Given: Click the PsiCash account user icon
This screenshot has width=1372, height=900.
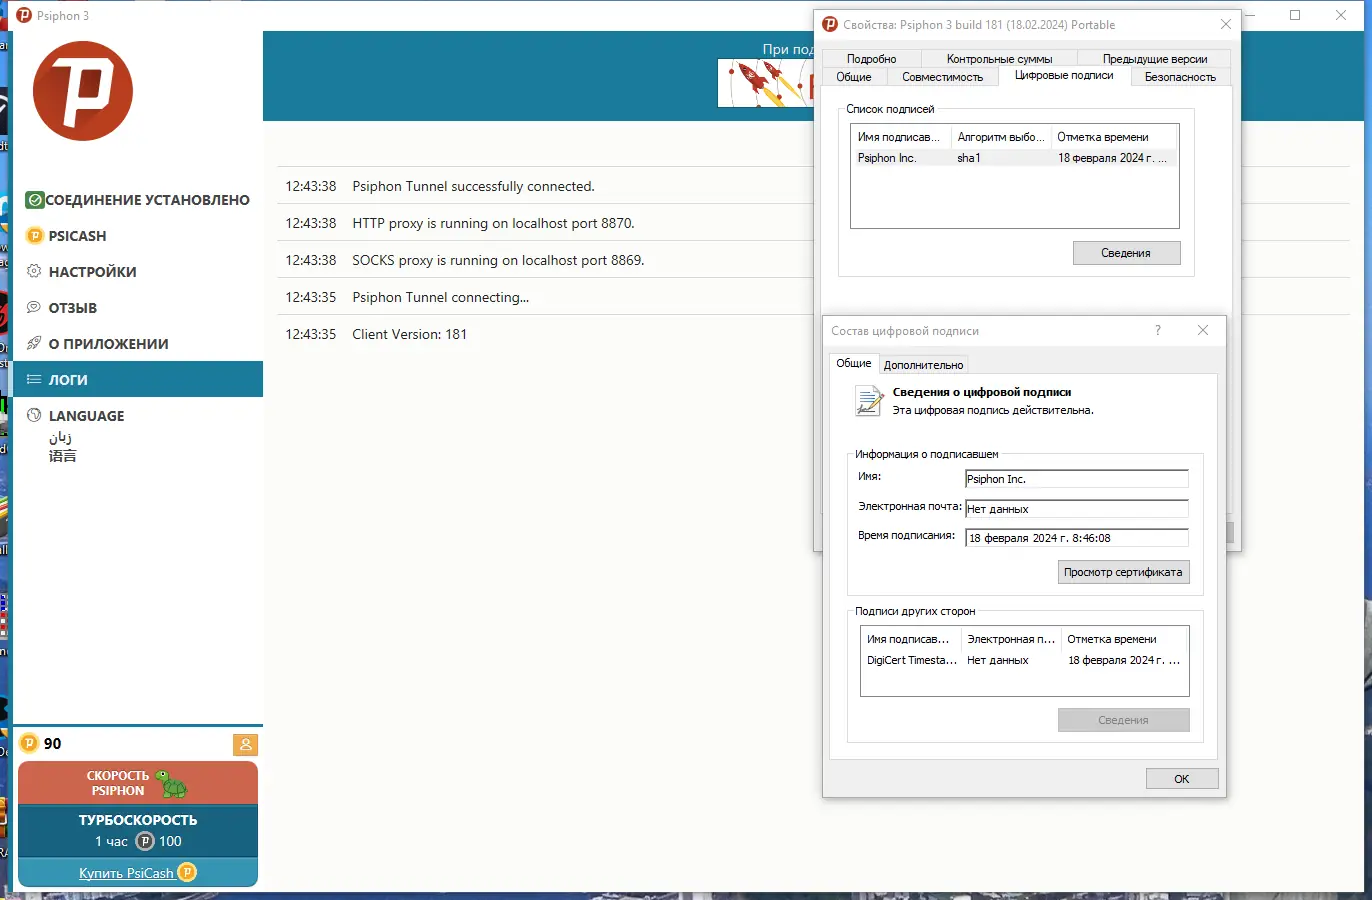Looking at the screenshot, I should [245, 745].
